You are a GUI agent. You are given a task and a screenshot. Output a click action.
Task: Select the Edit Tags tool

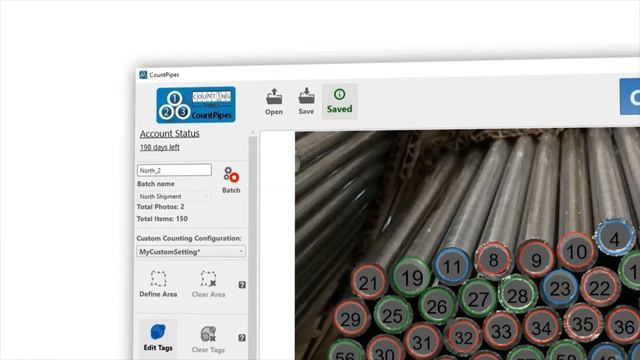158,338
